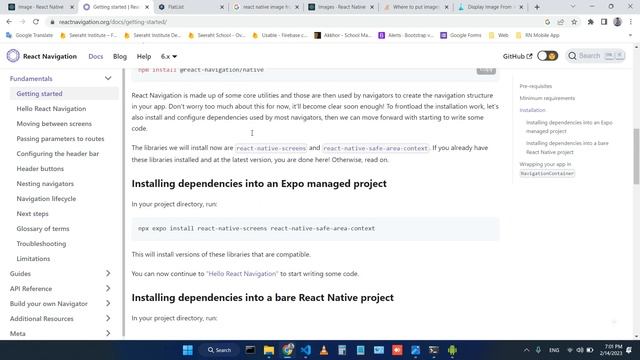Screen dimensions: 640x360
Task: Open the Google Translate bookmark
Action: click(29, 36)
